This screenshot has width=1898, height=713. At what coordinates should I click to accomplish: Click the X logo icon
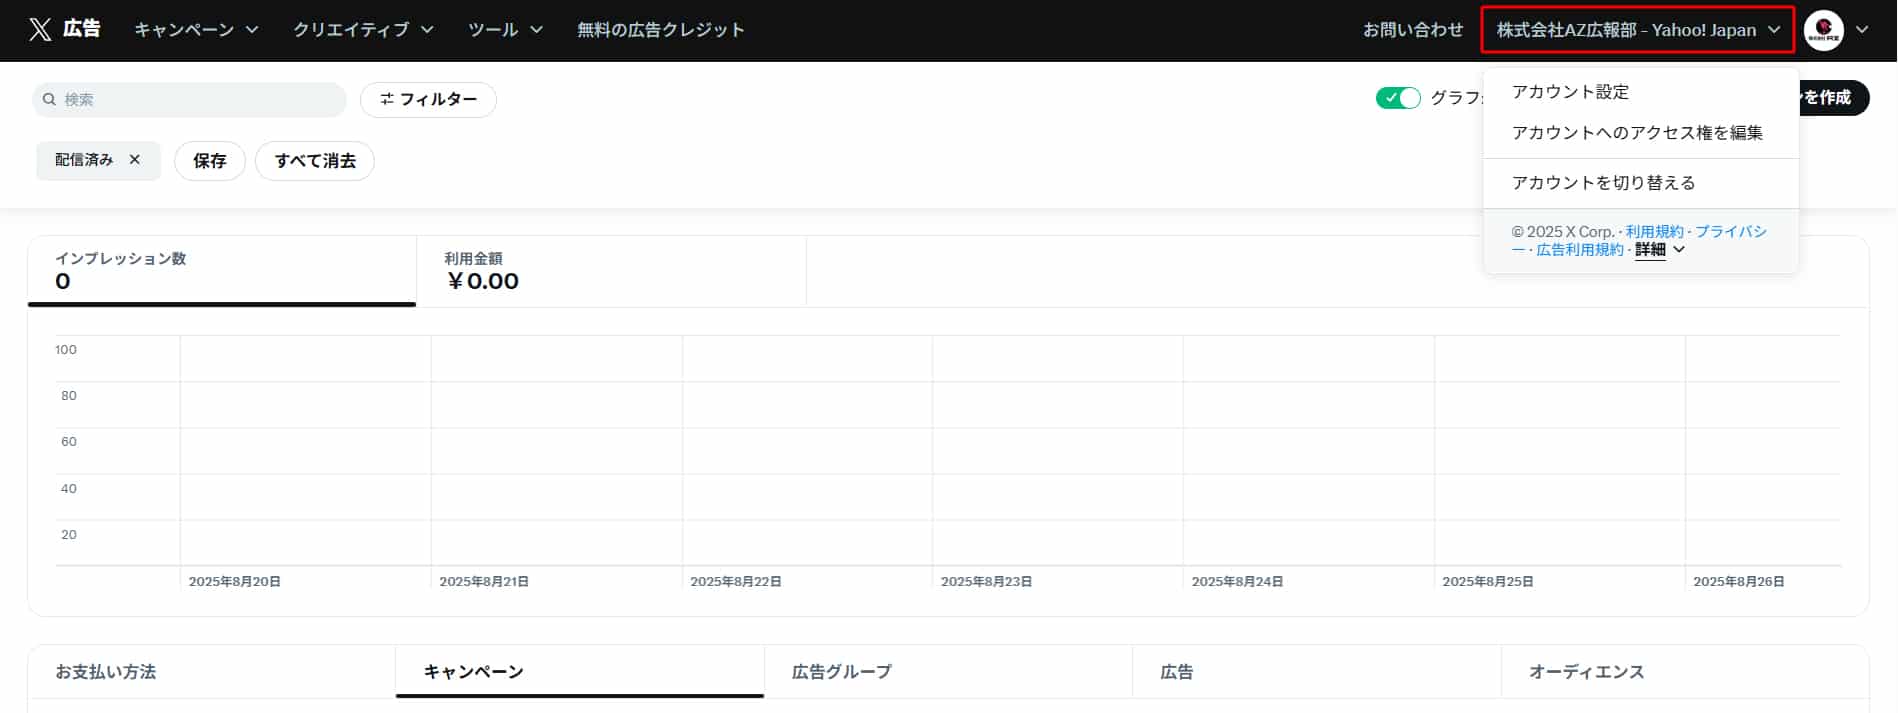click(x=40, y=30)
